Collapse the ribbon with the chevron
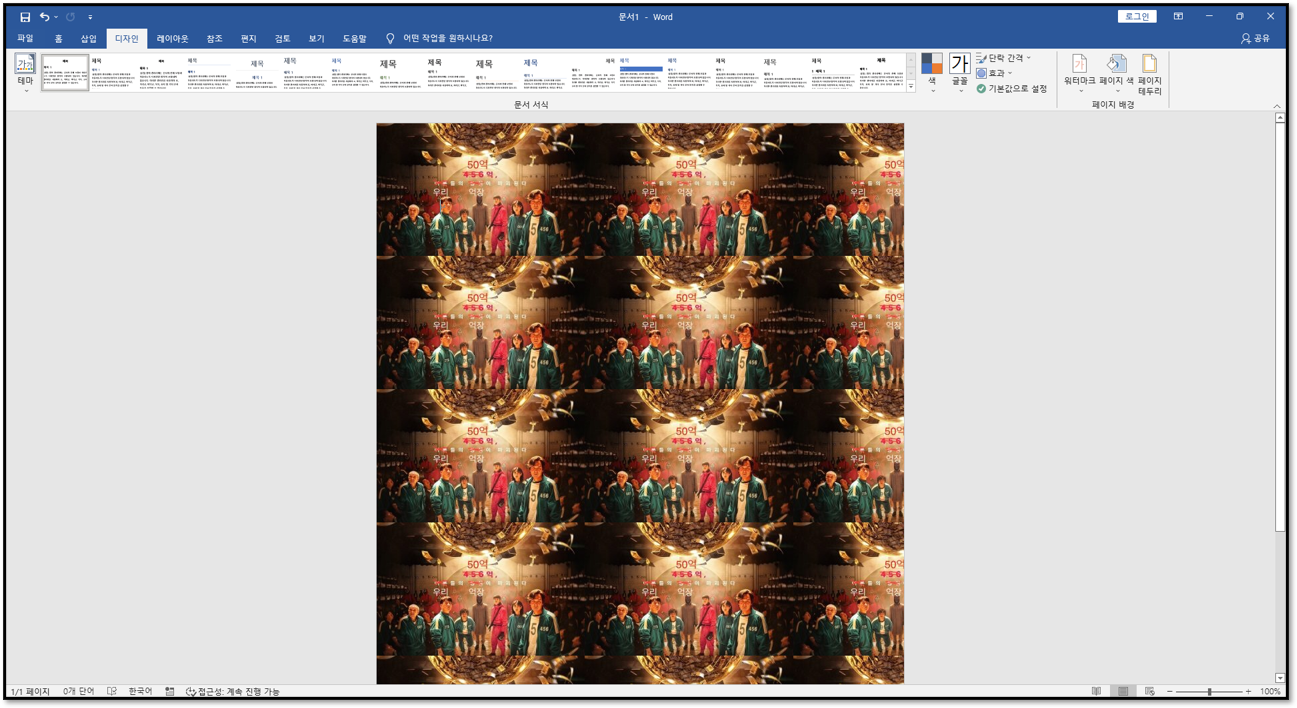 point(1277,106)
